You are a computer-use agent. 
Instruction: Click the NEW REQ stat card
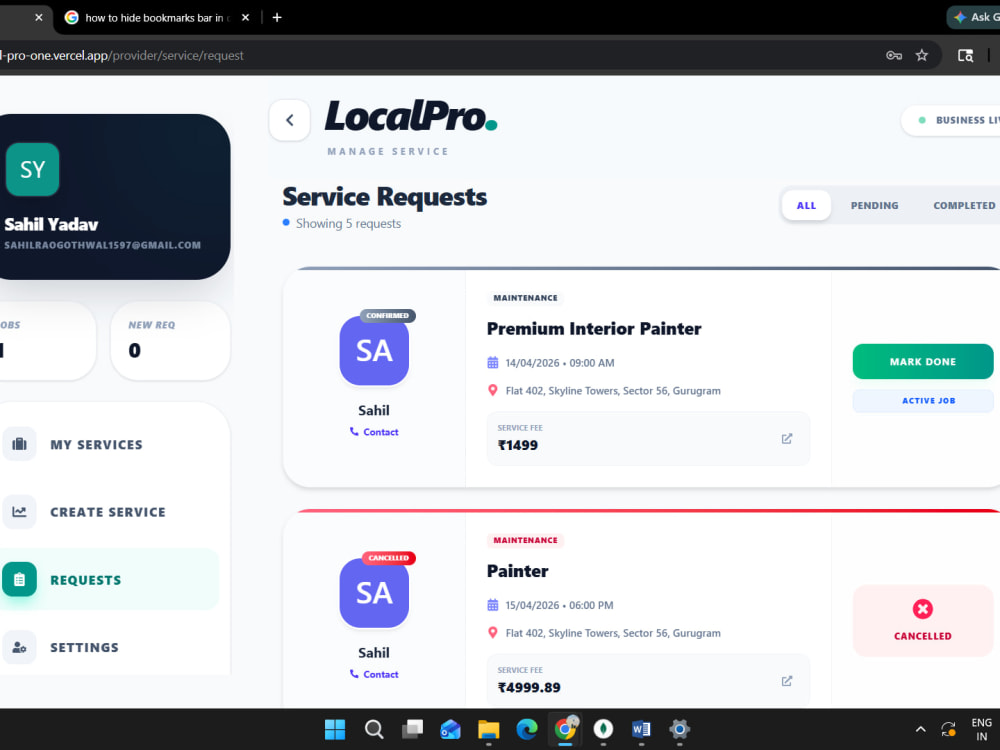pyautogui.click(x=170, y=341)
